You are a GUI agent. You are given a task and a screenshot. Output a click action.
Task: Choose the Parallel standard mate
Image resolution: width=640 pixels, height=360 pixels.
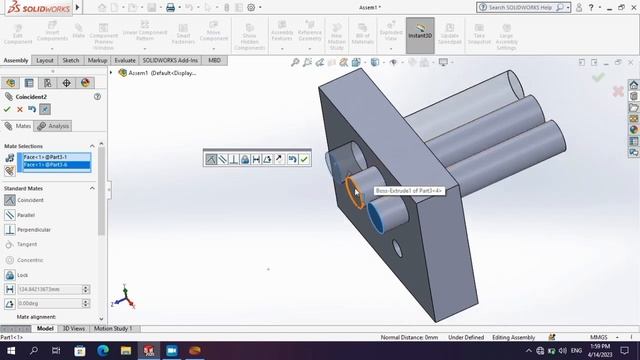(x=20, y=215)
